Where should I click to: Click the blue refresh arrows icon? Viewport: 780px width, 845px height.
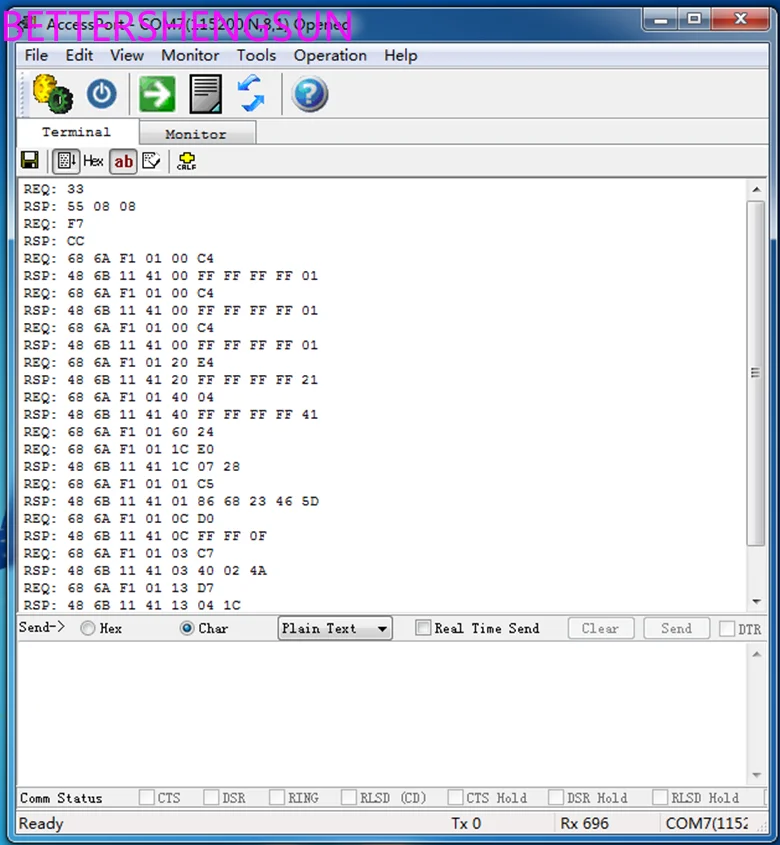coord(252,94)
